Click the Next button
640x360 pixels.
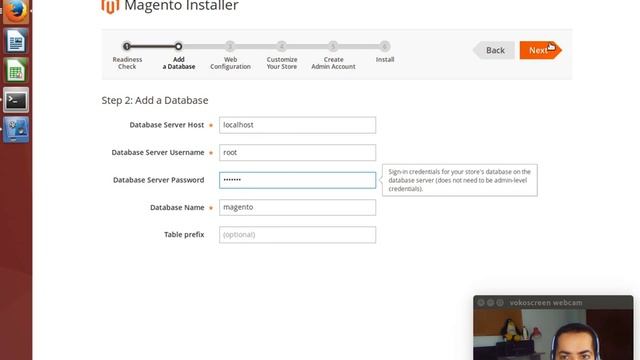pyautogui.click(x=541, y=50)
